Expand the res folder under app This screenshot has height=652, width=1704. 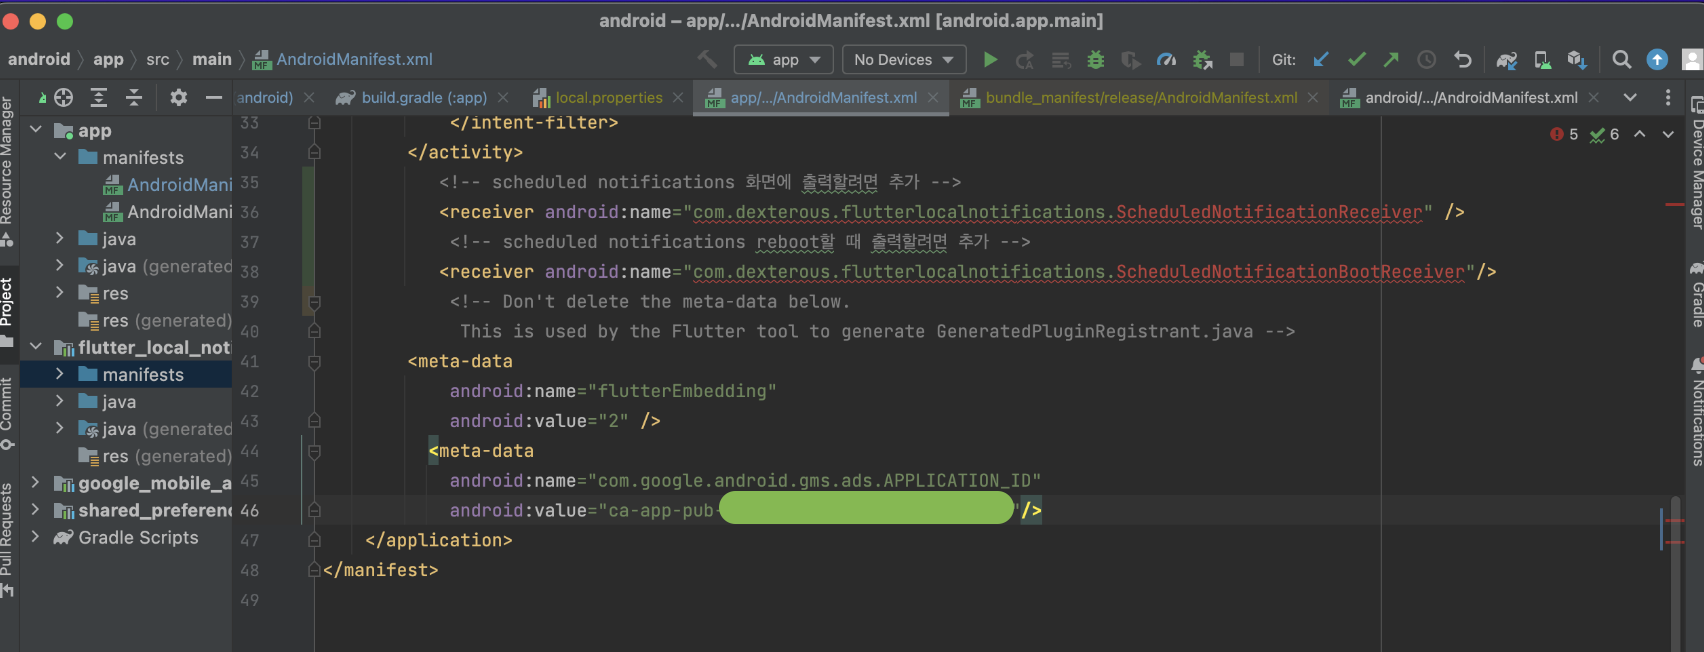pyautogui.click(x=60, y=293)
